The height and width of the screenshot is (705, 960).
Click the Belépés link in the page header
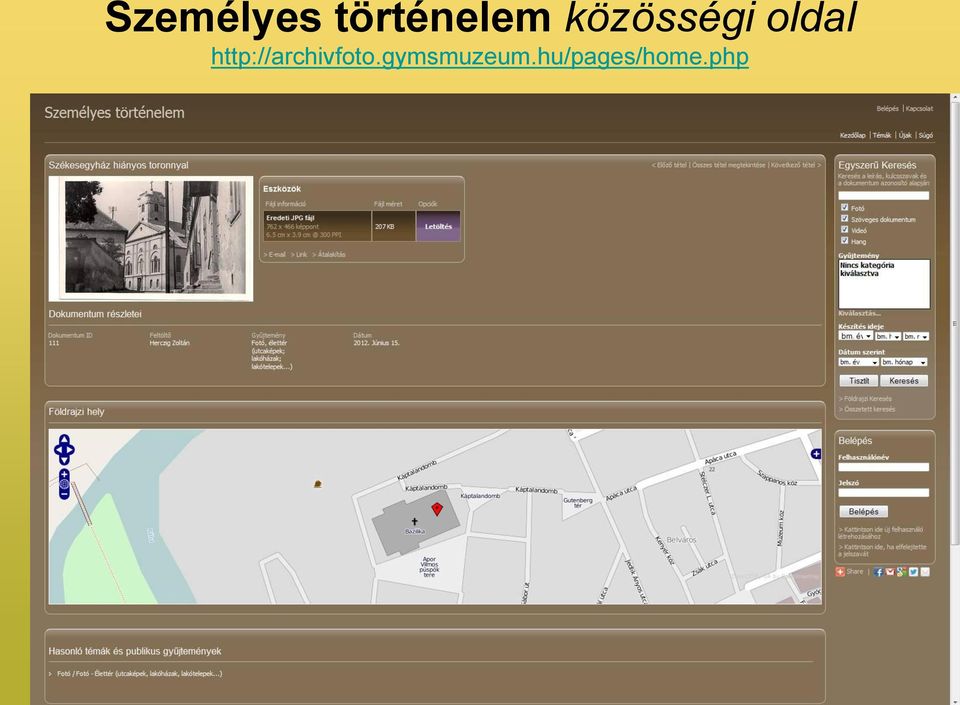pos(887,108)
